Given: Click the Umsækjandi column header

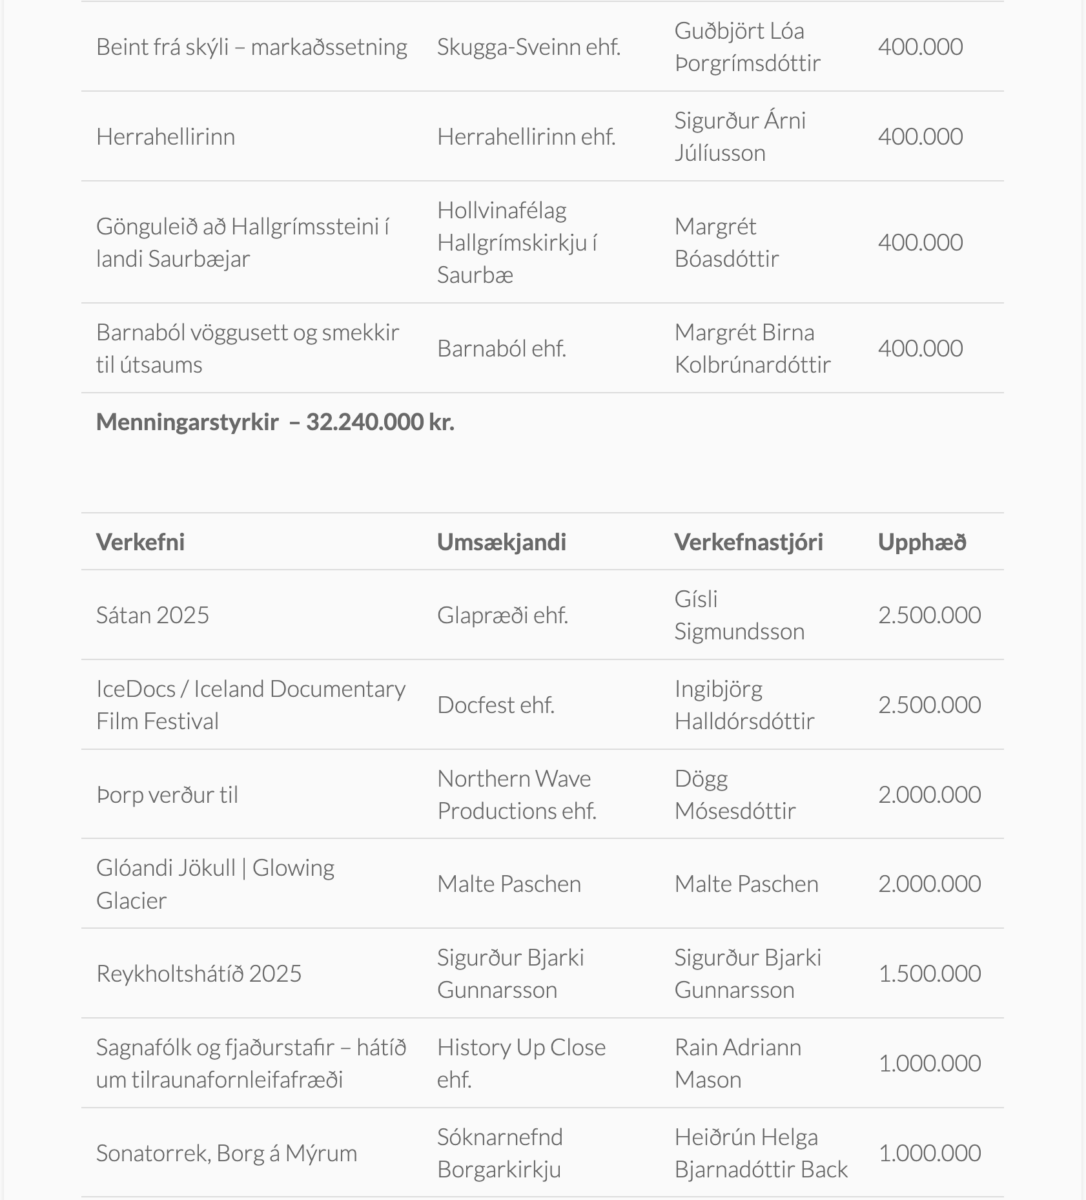Looking at the screenshot, I should click(501, 542).
